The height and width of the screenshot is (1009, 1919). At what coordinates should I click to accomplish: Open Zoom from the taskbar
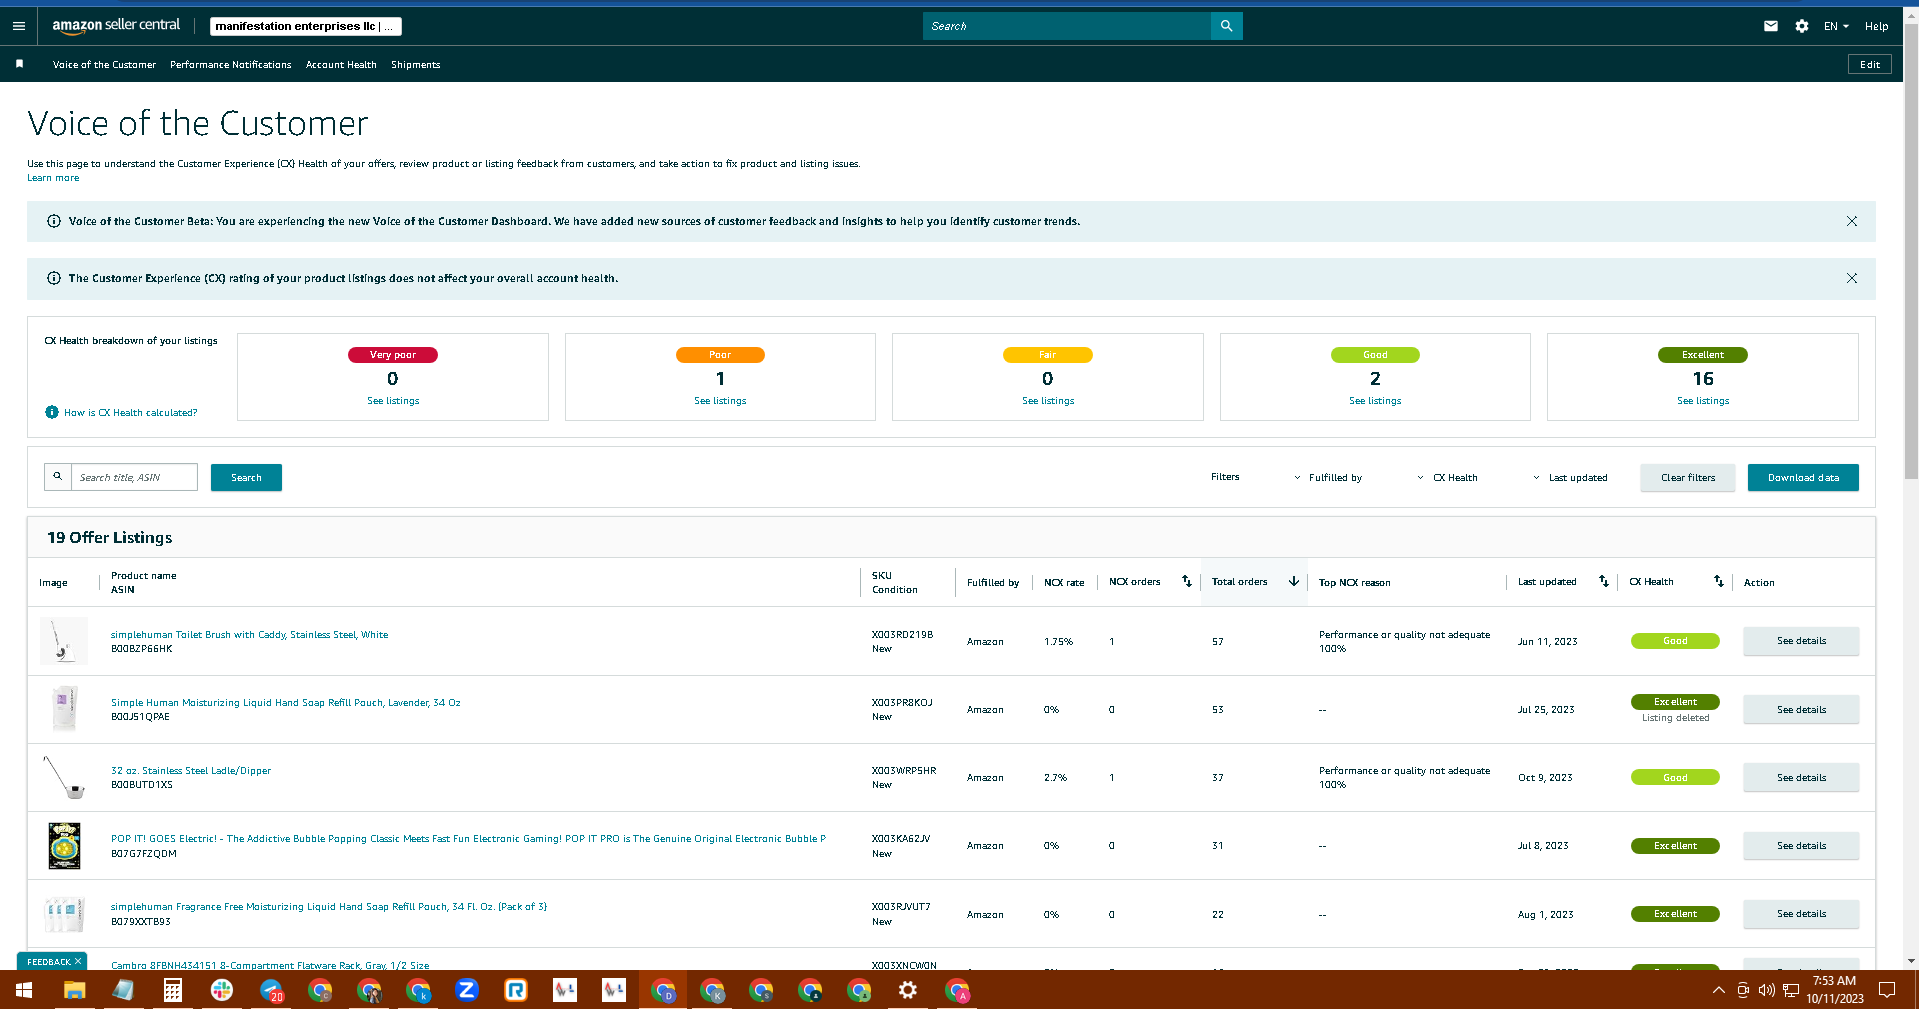point(467,990)
